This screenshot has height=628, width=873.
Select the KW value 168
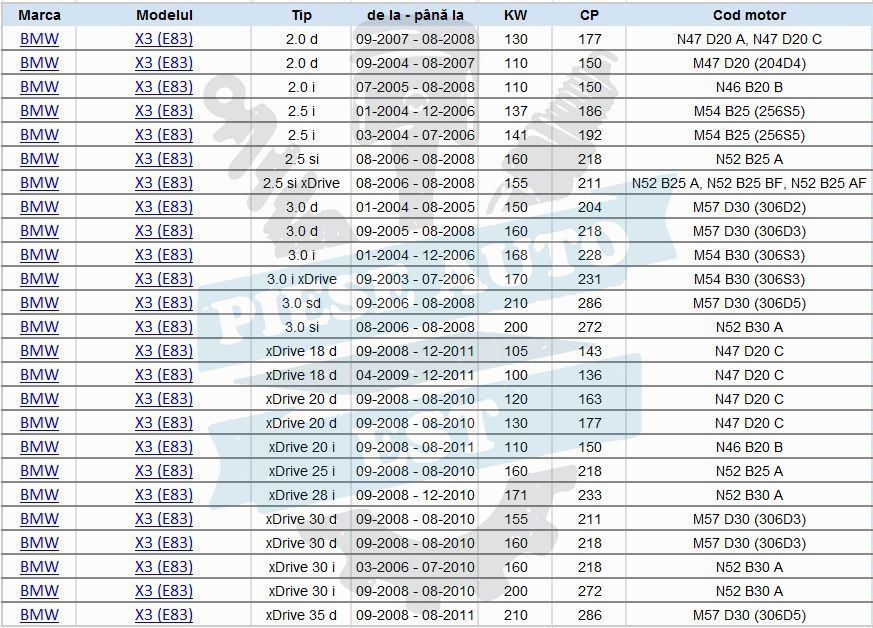click(515, 256)
